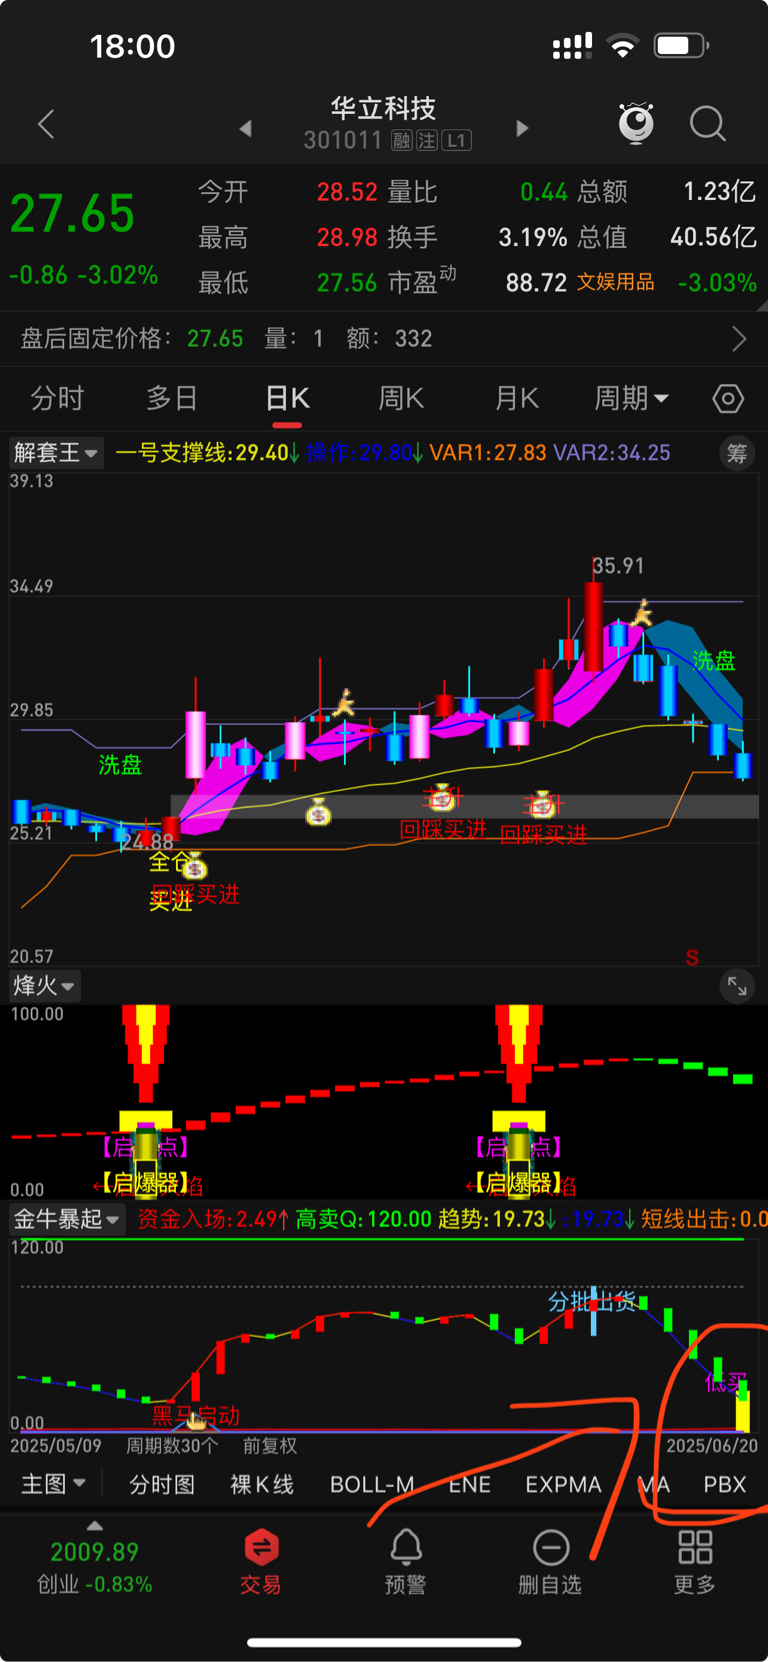Viewport: 768px width, 1662px height.
Task: Tap the 2025/05/09 start date label
Action: point(56,1446)
